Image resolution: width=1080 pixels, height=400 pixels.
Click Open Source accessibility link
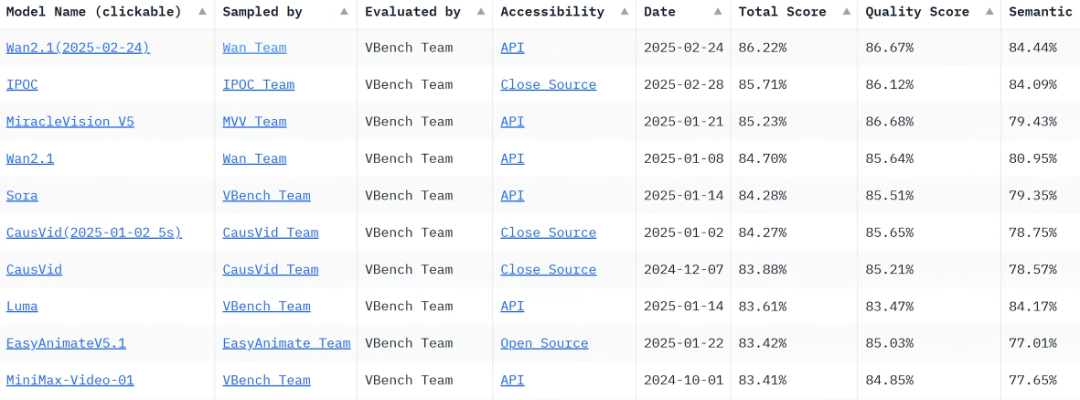pos(544,343)
